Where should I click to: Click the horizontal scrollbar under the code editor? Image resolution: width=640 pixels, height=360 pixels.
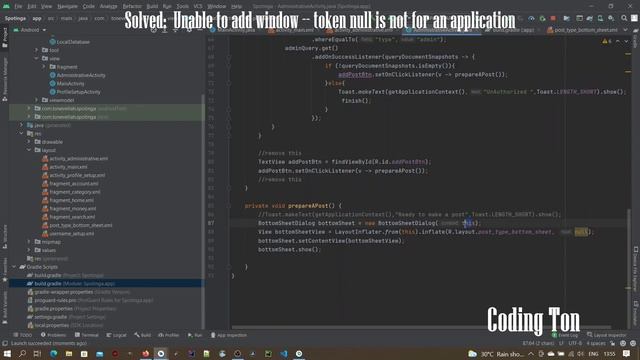[x=421, y=327]
